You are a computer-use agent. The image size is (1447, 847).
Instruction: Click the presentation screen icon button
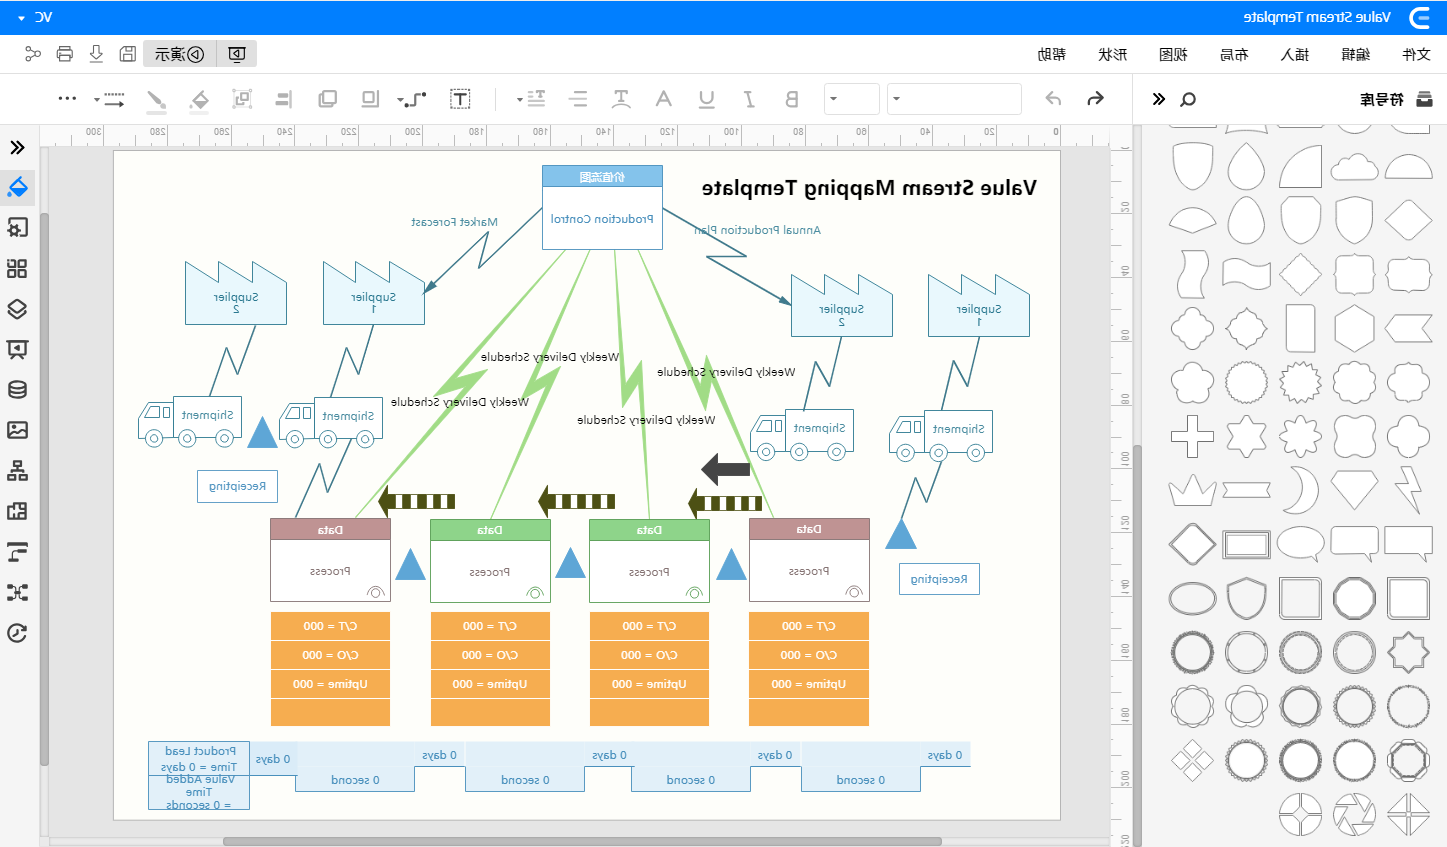click(237, 54)
